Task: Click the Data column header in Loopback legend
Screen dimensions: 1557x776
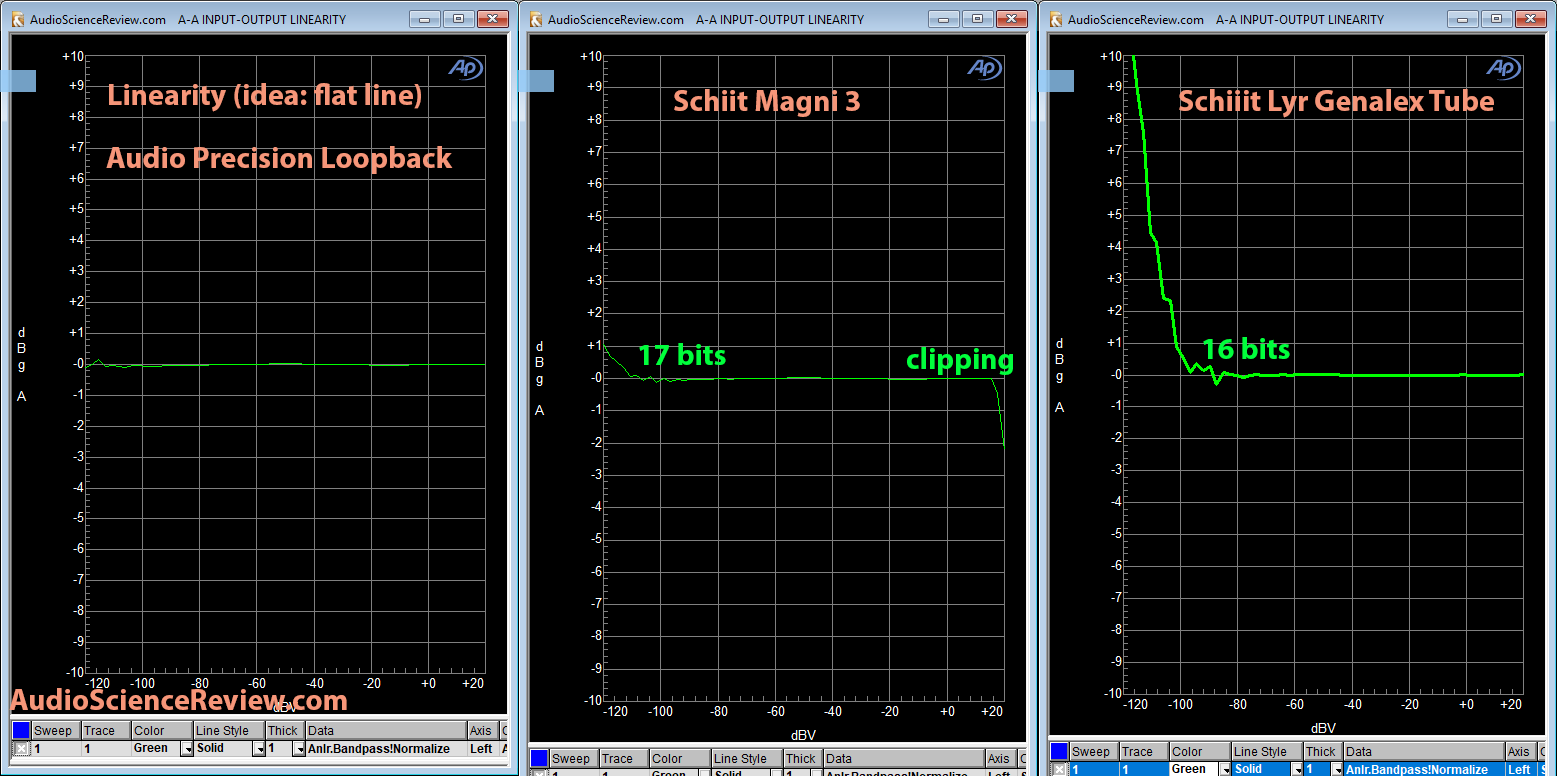Action: [x=386, y=731]
